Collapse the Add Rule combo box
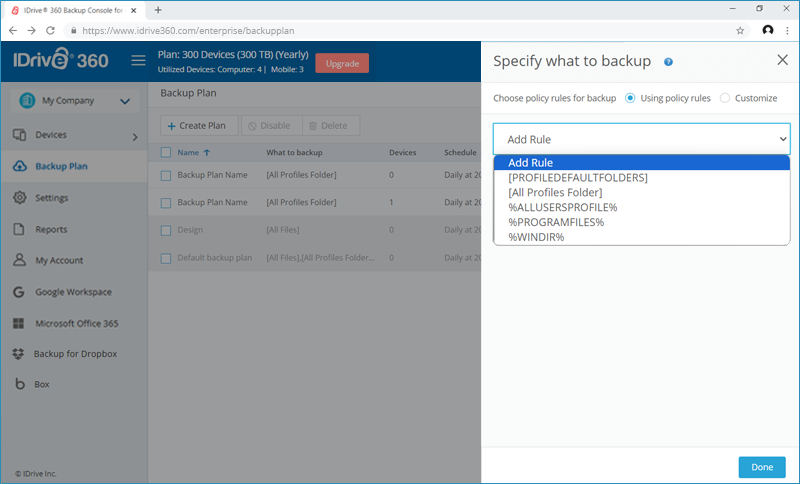This screenshot has height=484, width=800. (x=641, y=139)
